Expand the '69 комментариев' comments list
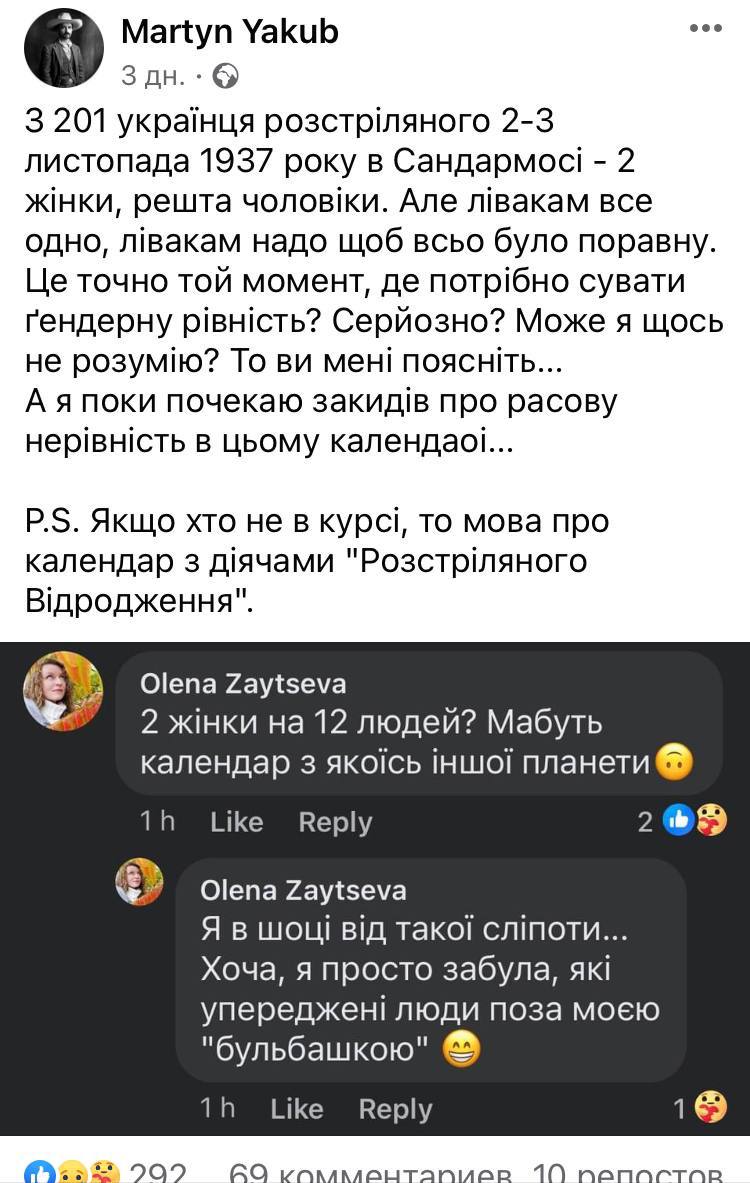750x1183 pixels. pos(372,1174)
